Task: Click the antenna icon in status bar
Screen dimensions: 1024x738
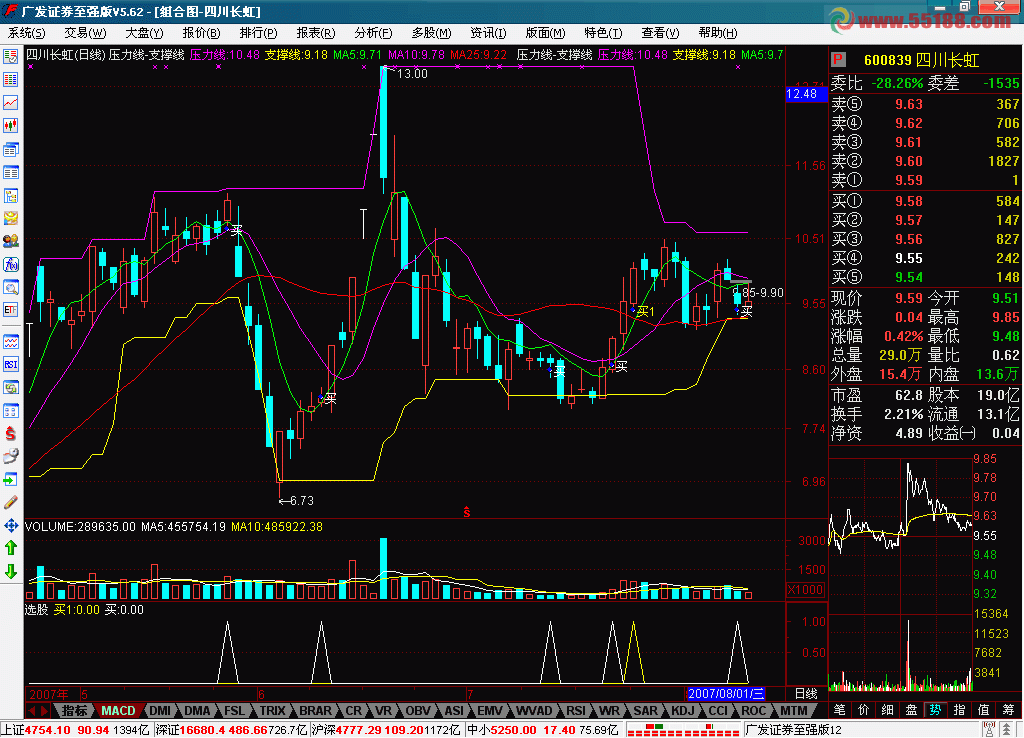Action: click(989, 730)
